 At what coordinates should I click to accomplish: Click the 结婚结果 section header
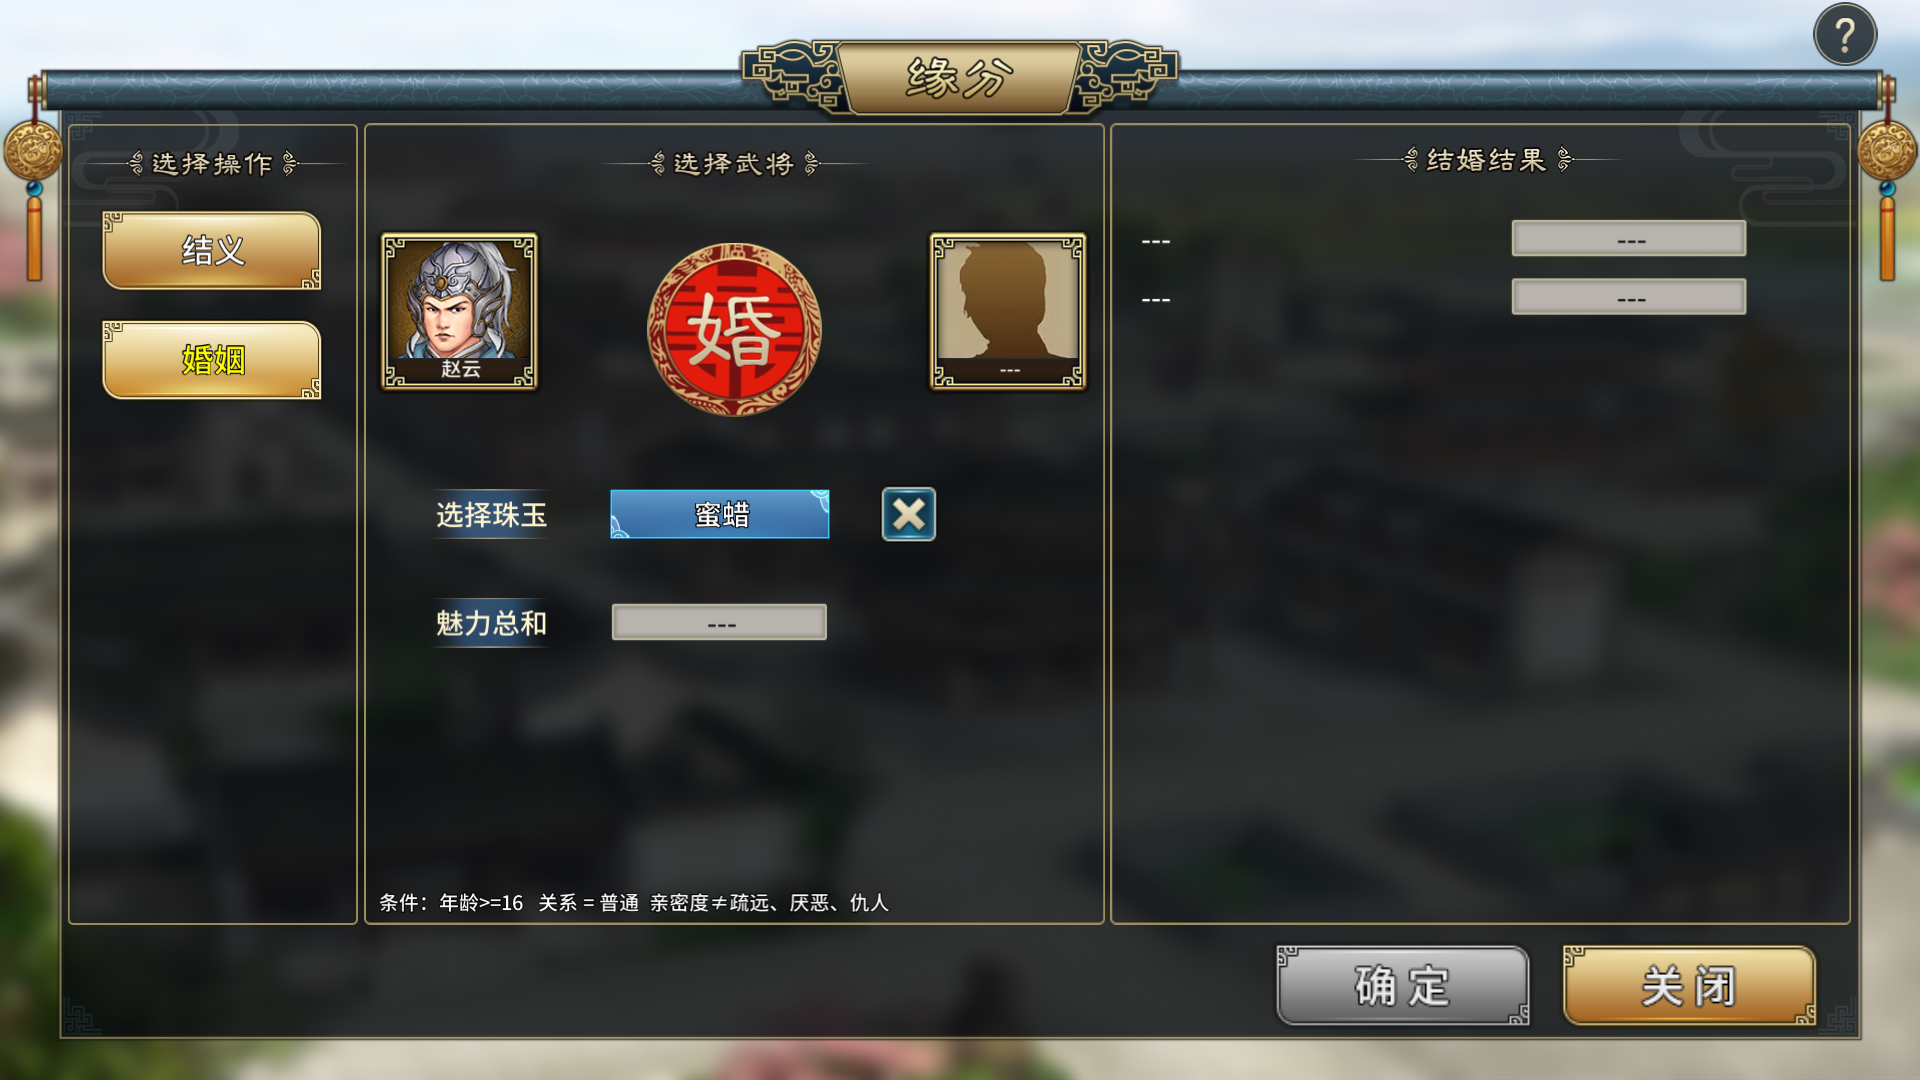[x=1487, y=160]
